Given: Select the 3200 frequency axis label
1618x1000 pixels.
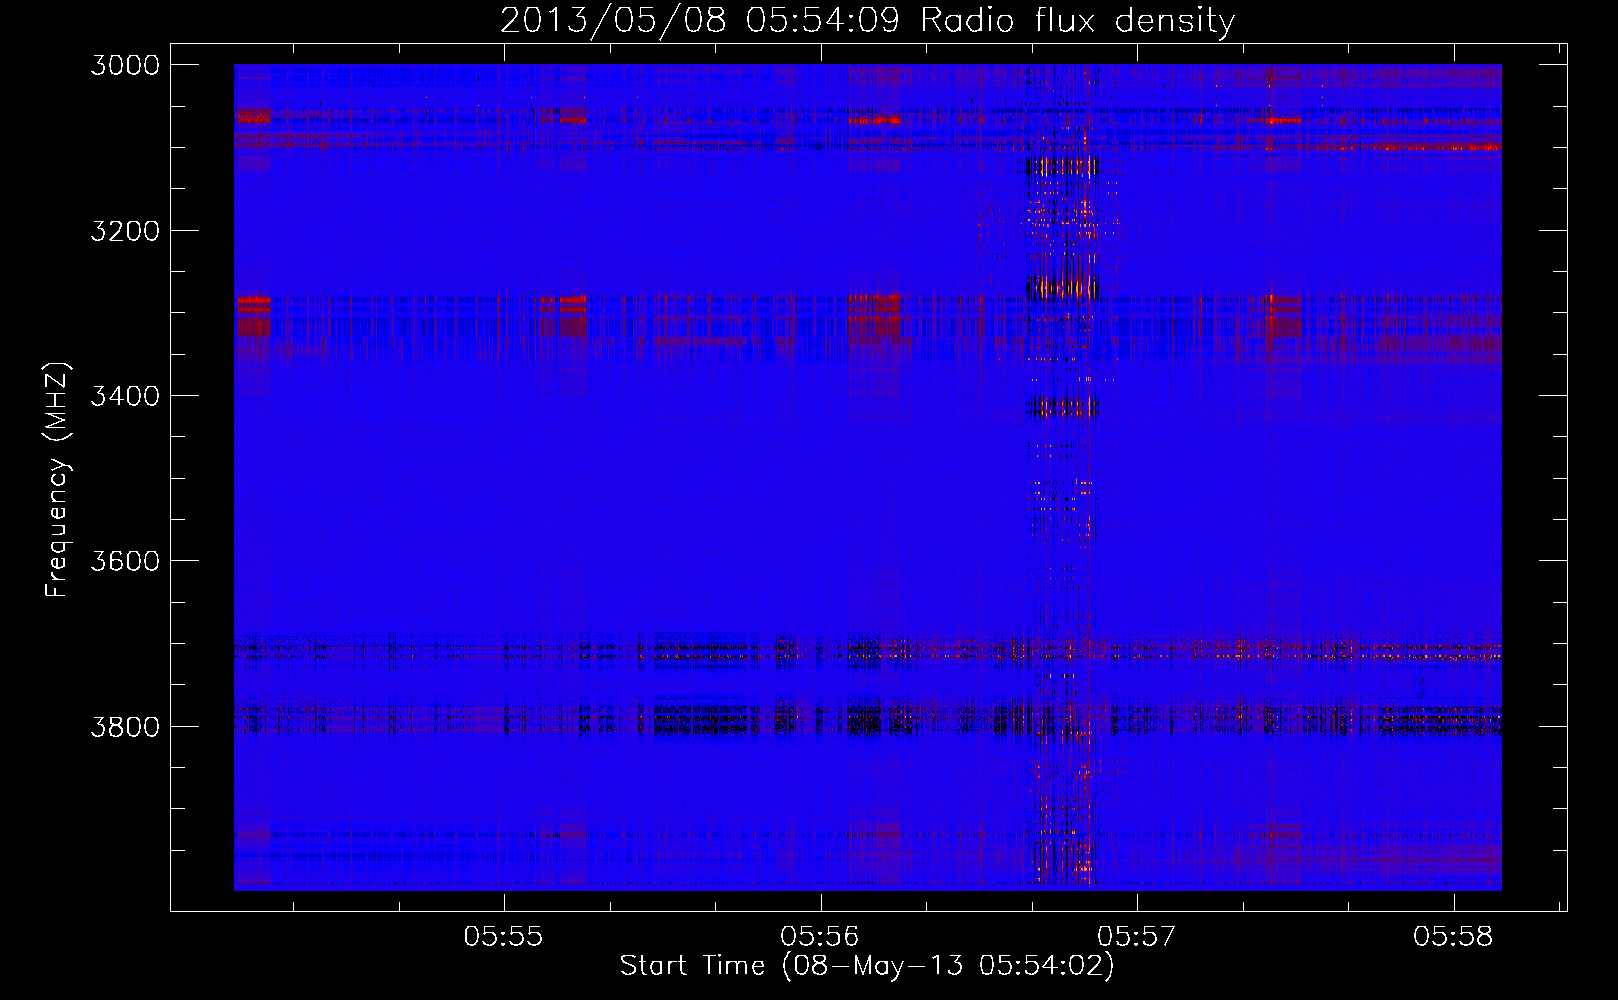Looking at the screenshot, I should coord(125,231).
